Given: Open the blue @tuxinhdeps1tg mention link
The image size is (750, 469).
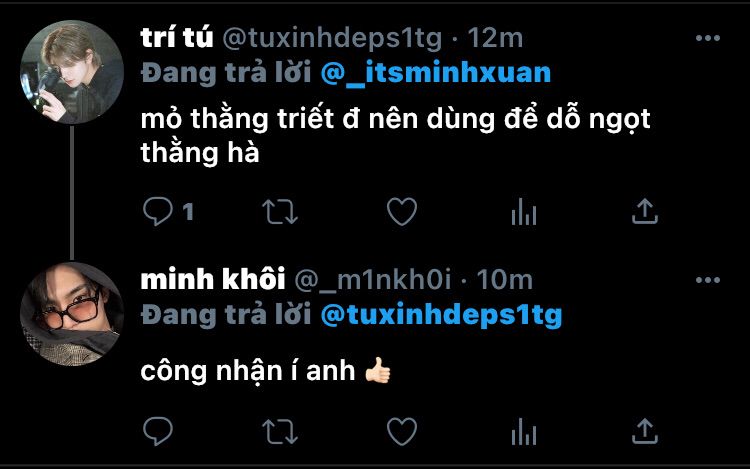Looking at the screenshot, I should coord(441,315).
